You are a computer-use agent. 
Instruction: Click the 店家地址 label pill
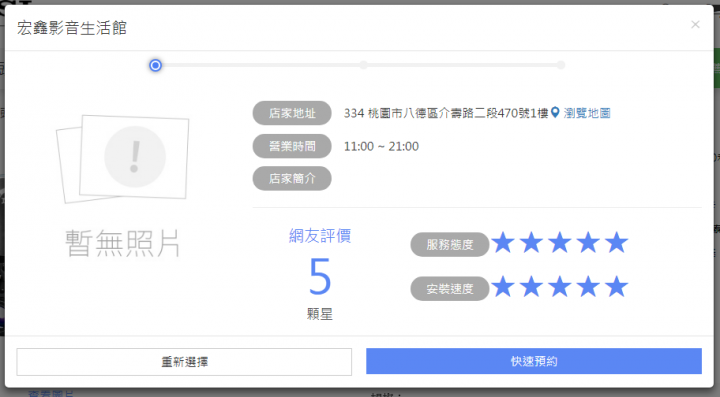coord(292,113)
